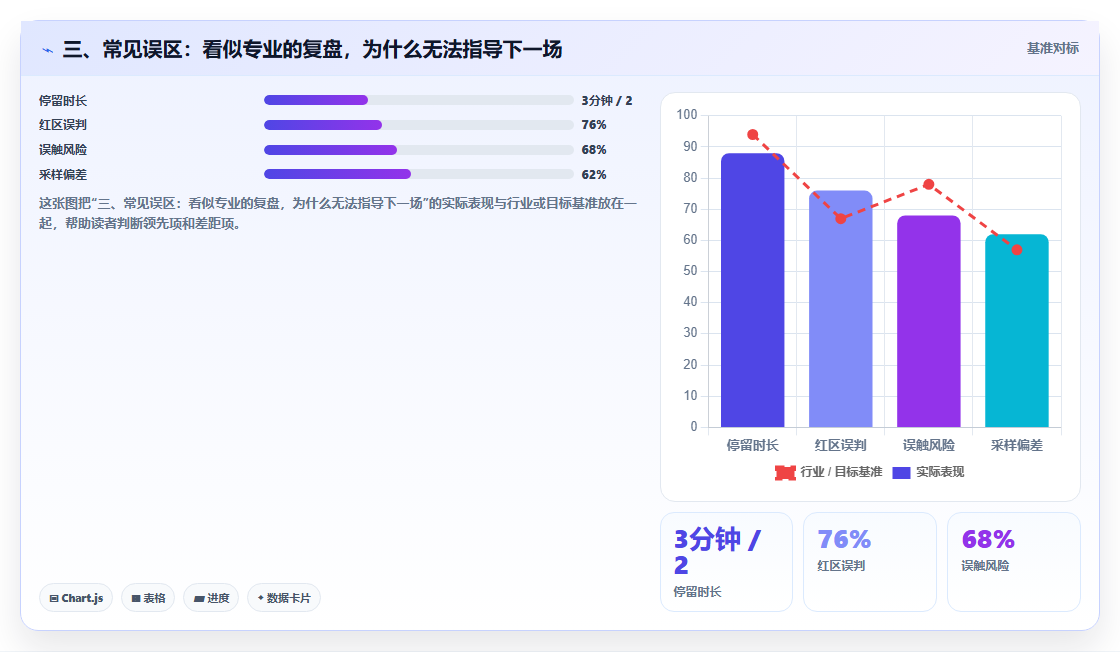Toggle the 实际表现 legend item

[x=928, y=472]
